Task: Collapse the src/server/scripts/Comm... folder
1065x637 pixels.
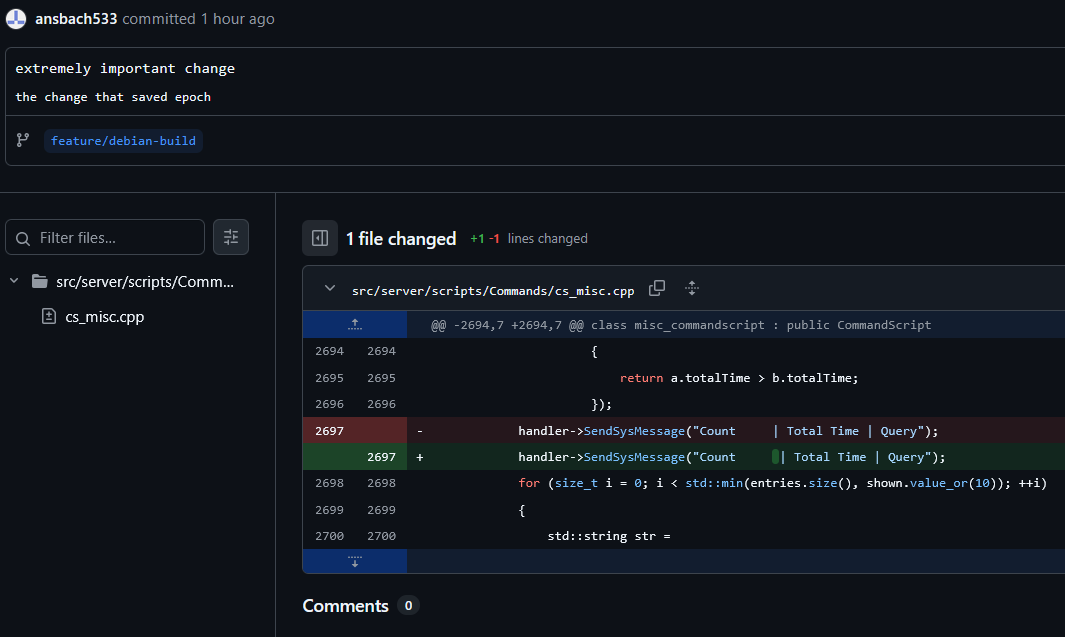Action: point(14,281)
